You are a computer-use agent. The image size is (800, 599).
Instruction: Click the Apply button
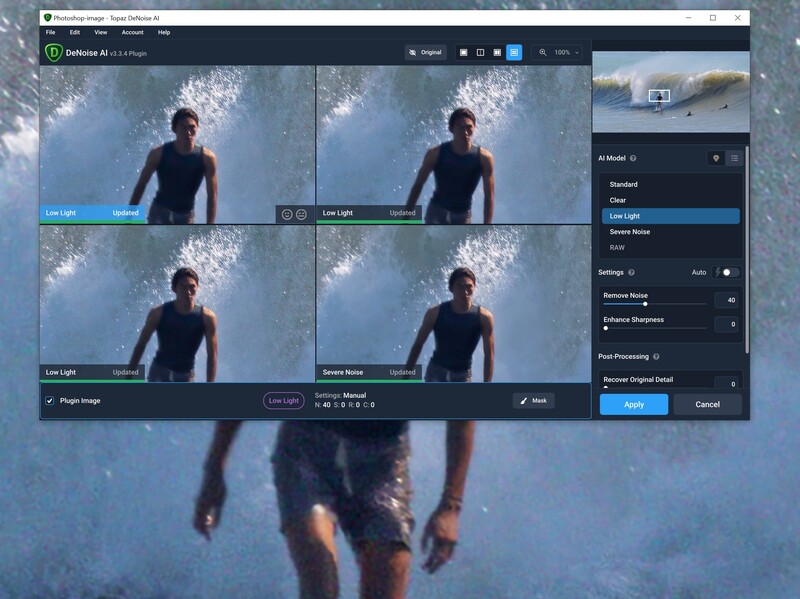click(634, 404)
